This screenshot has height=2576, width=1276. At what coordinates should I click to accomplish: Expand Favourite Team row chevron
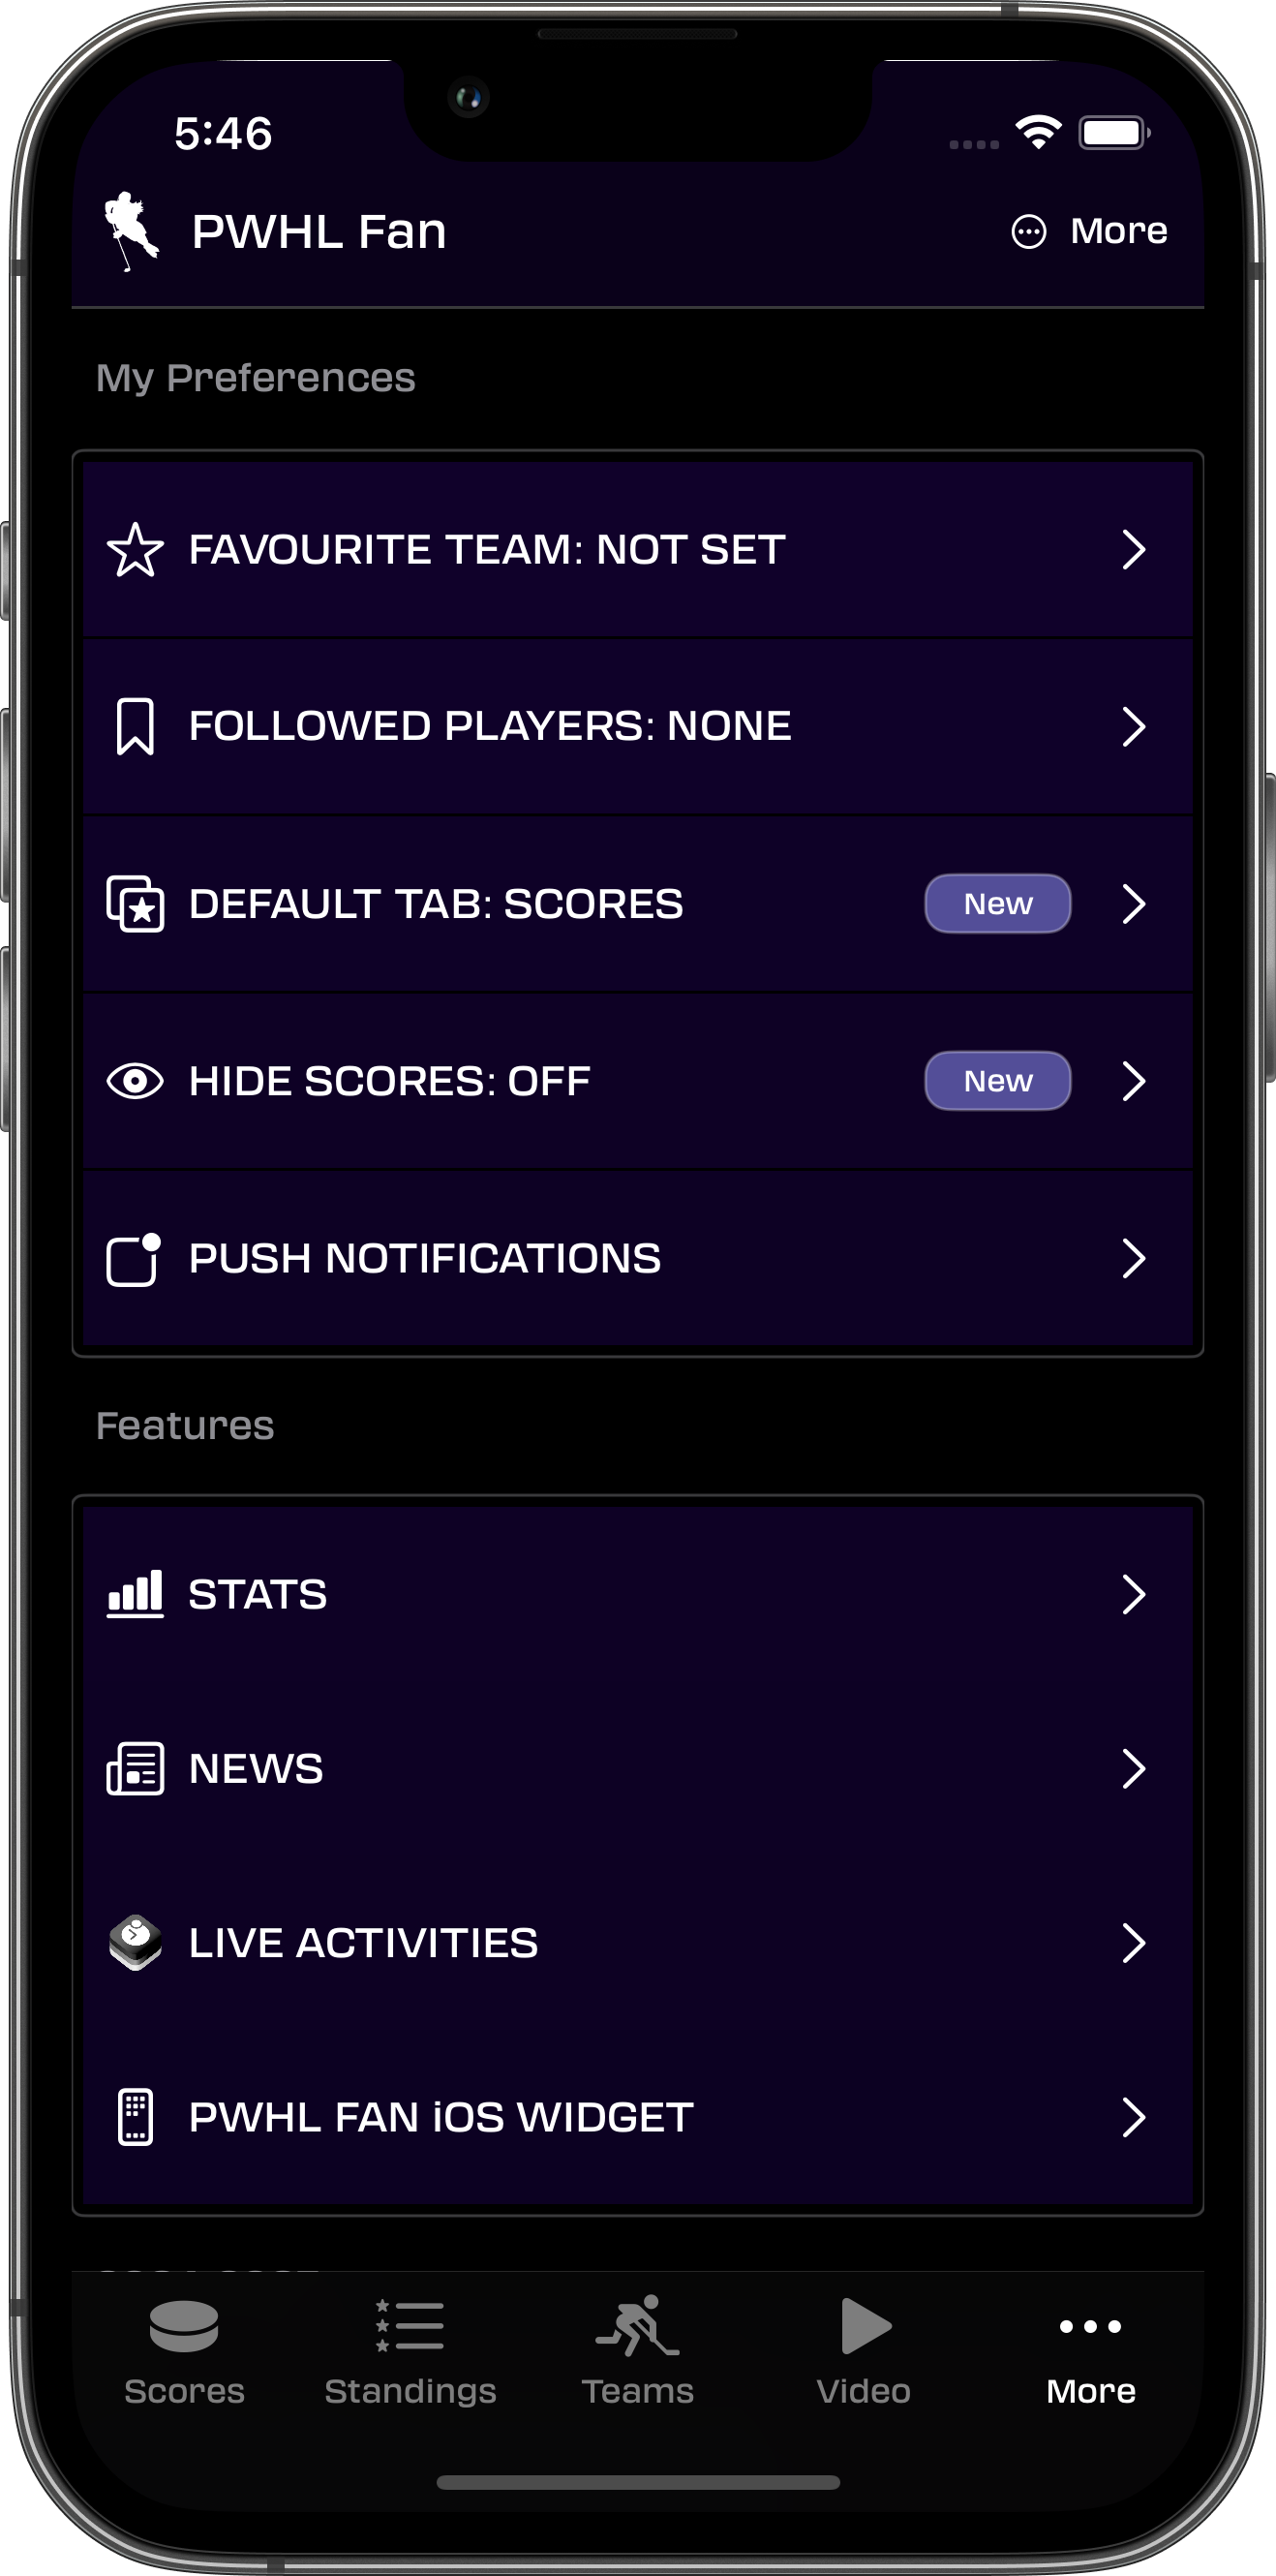1133,550
